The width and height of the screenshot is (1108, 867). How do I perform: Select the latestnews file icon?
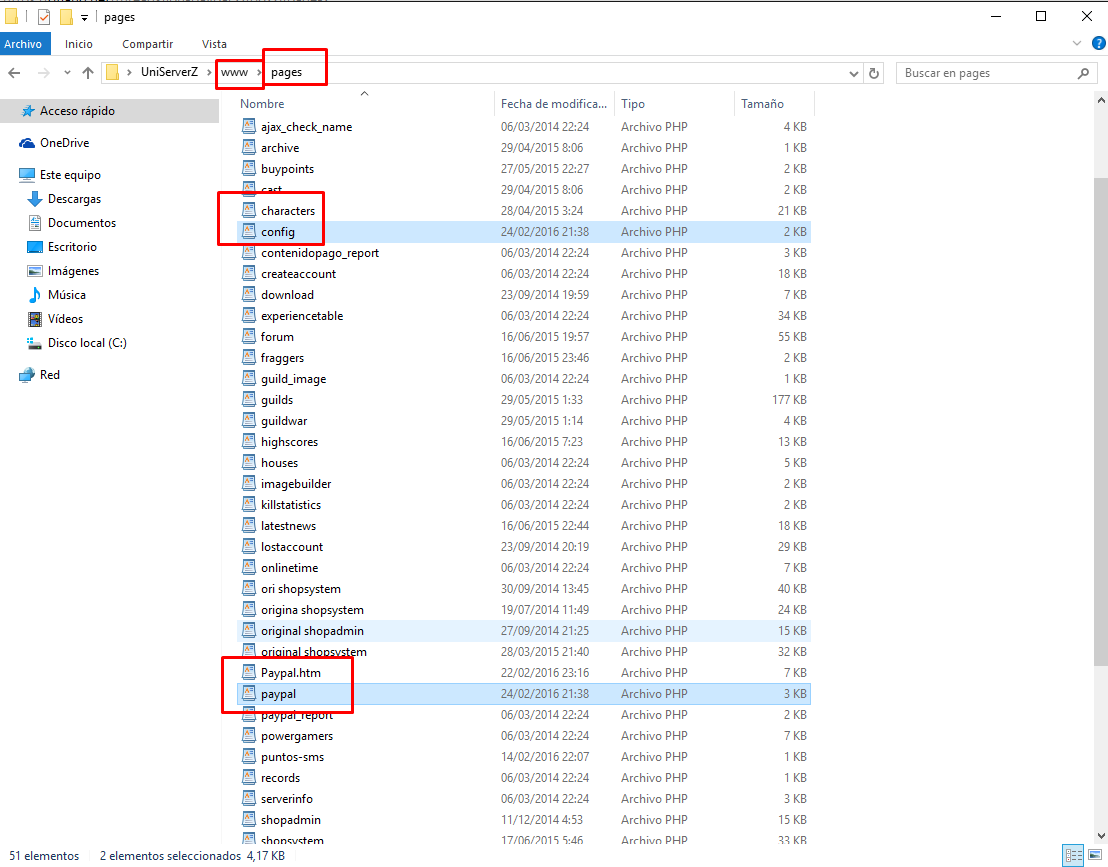pos(249,526)
